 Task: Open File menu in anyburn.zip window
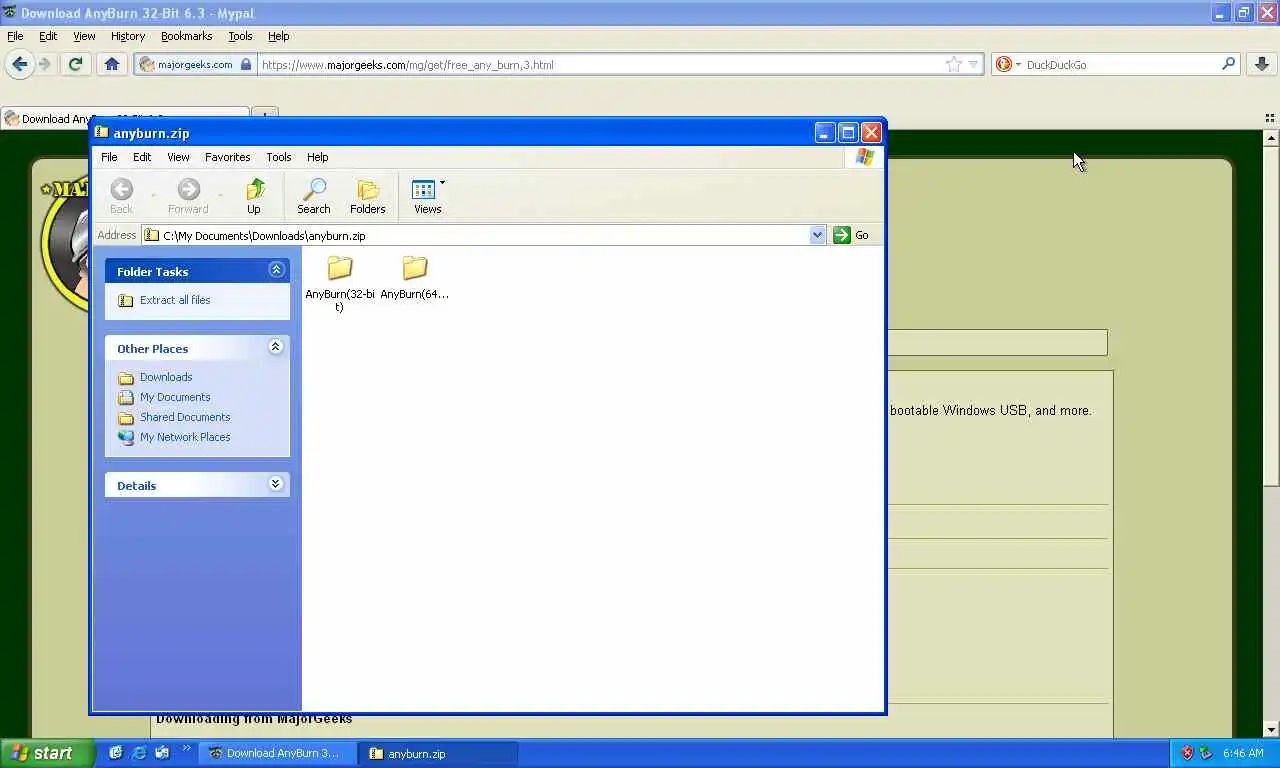pos(109,157)
